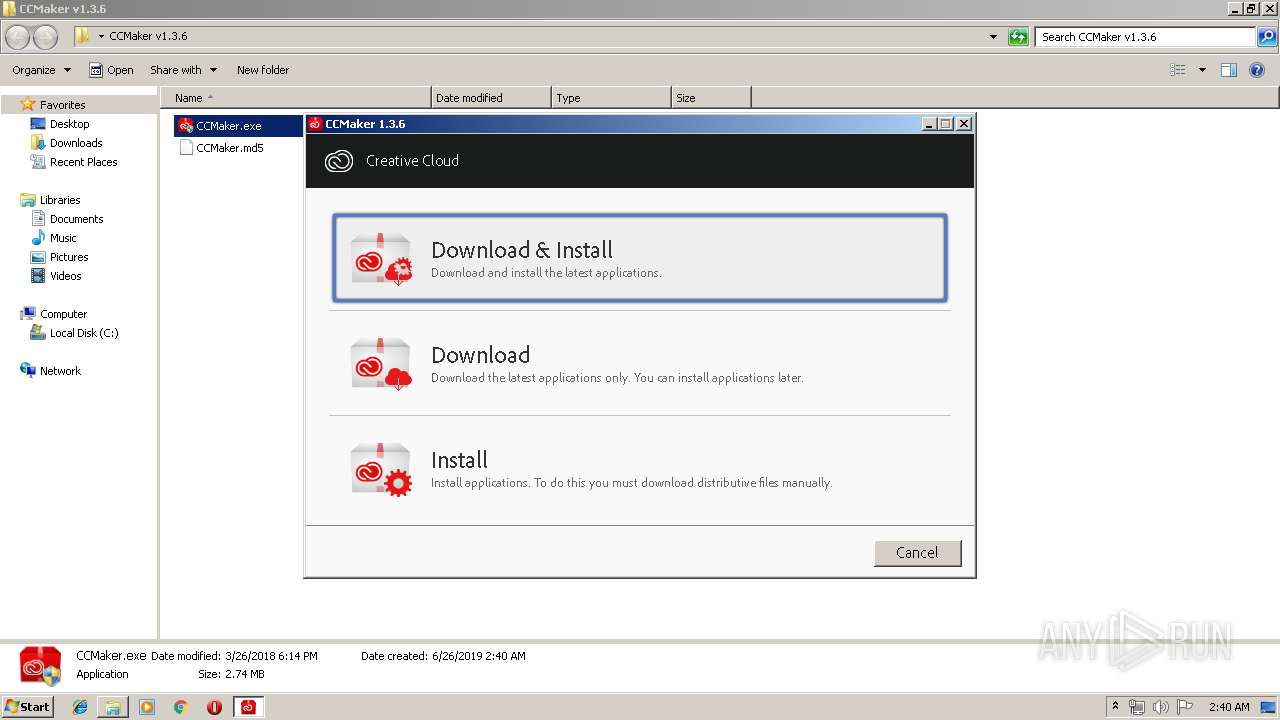Click the Action Center flag icon
Viewport: 1280px width, 720px height.
[x=1185, y=707]
